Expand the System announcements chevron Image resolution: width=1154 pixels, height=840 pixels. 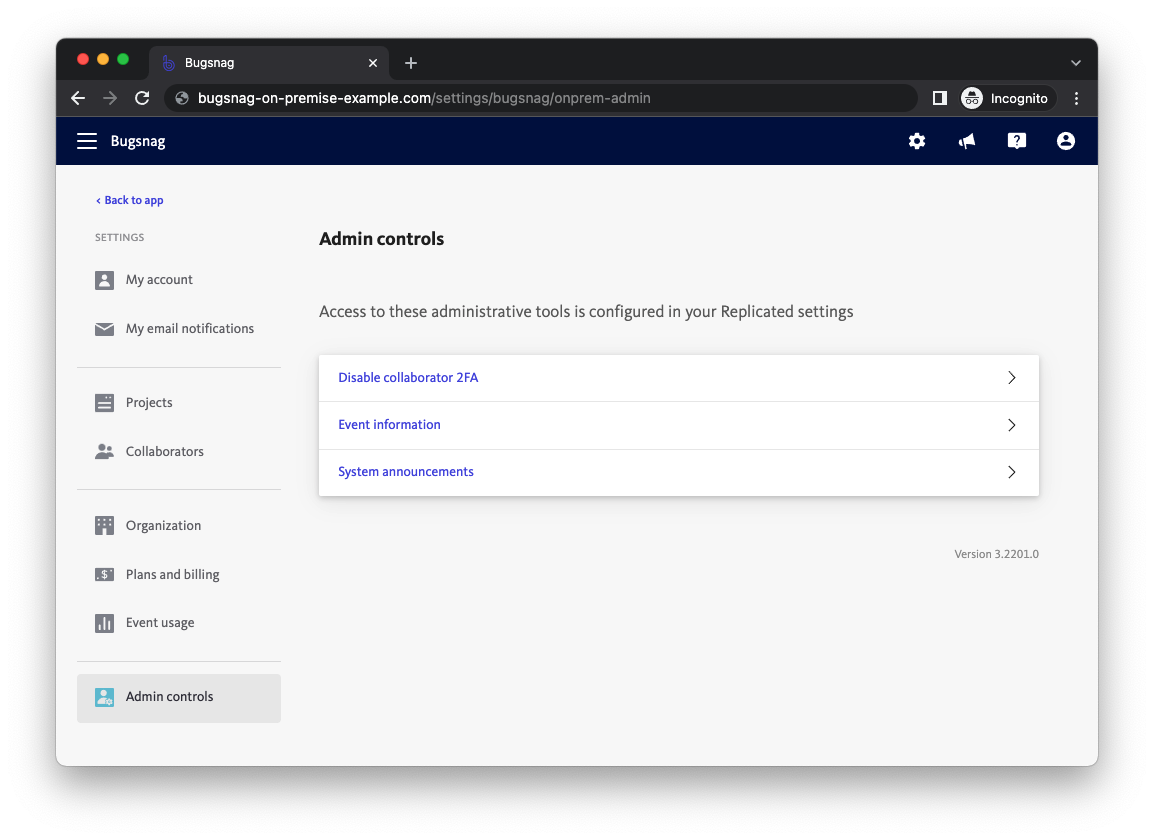click(x=1012, y=472)
